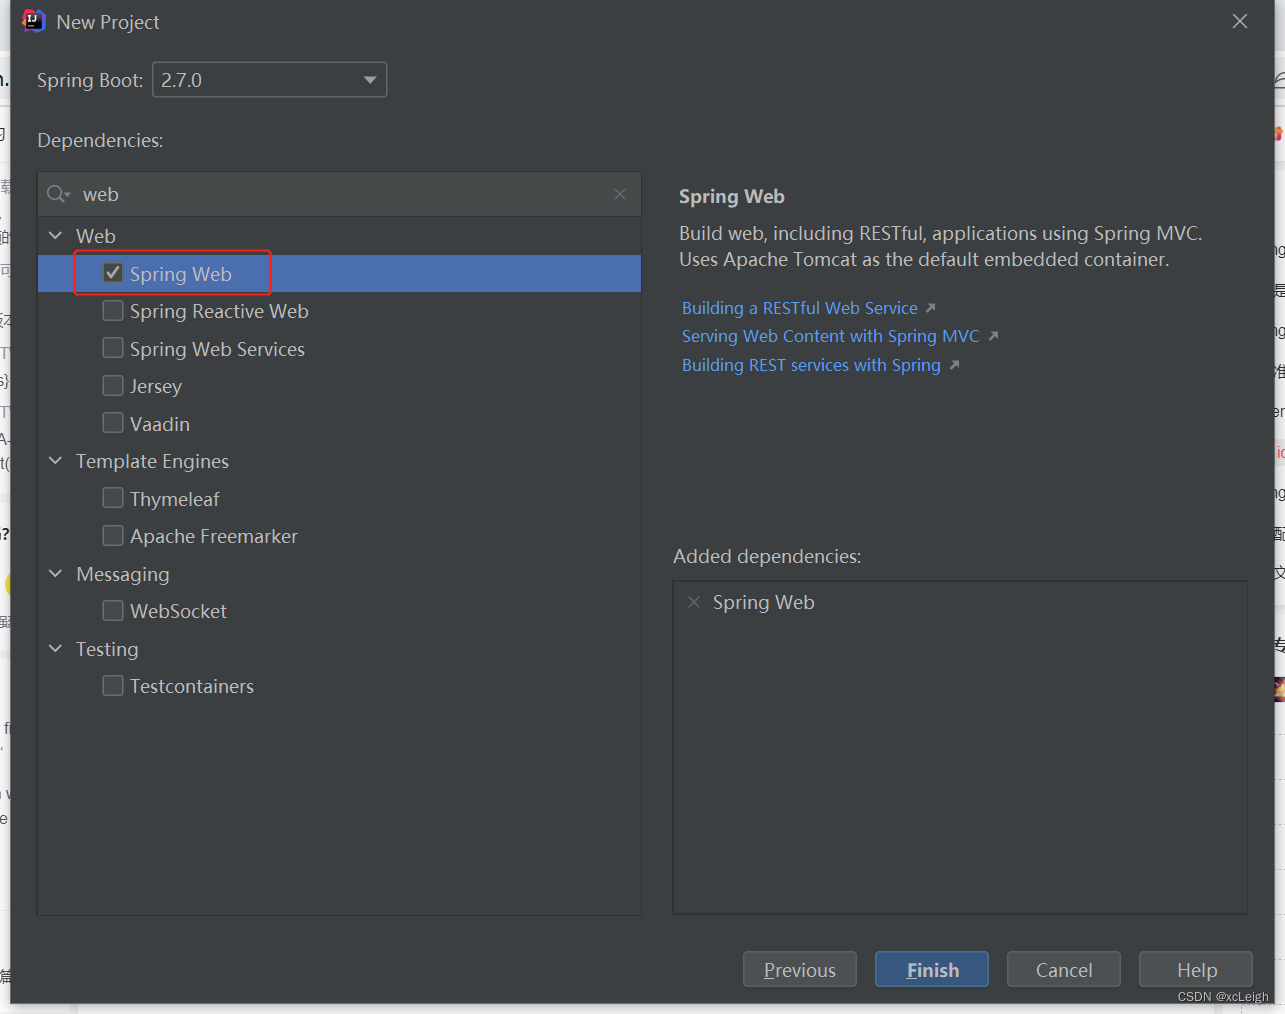Select the Apache Freemarker label
This screenshot has height=1014, width=1285.
(x=214, y=536)
